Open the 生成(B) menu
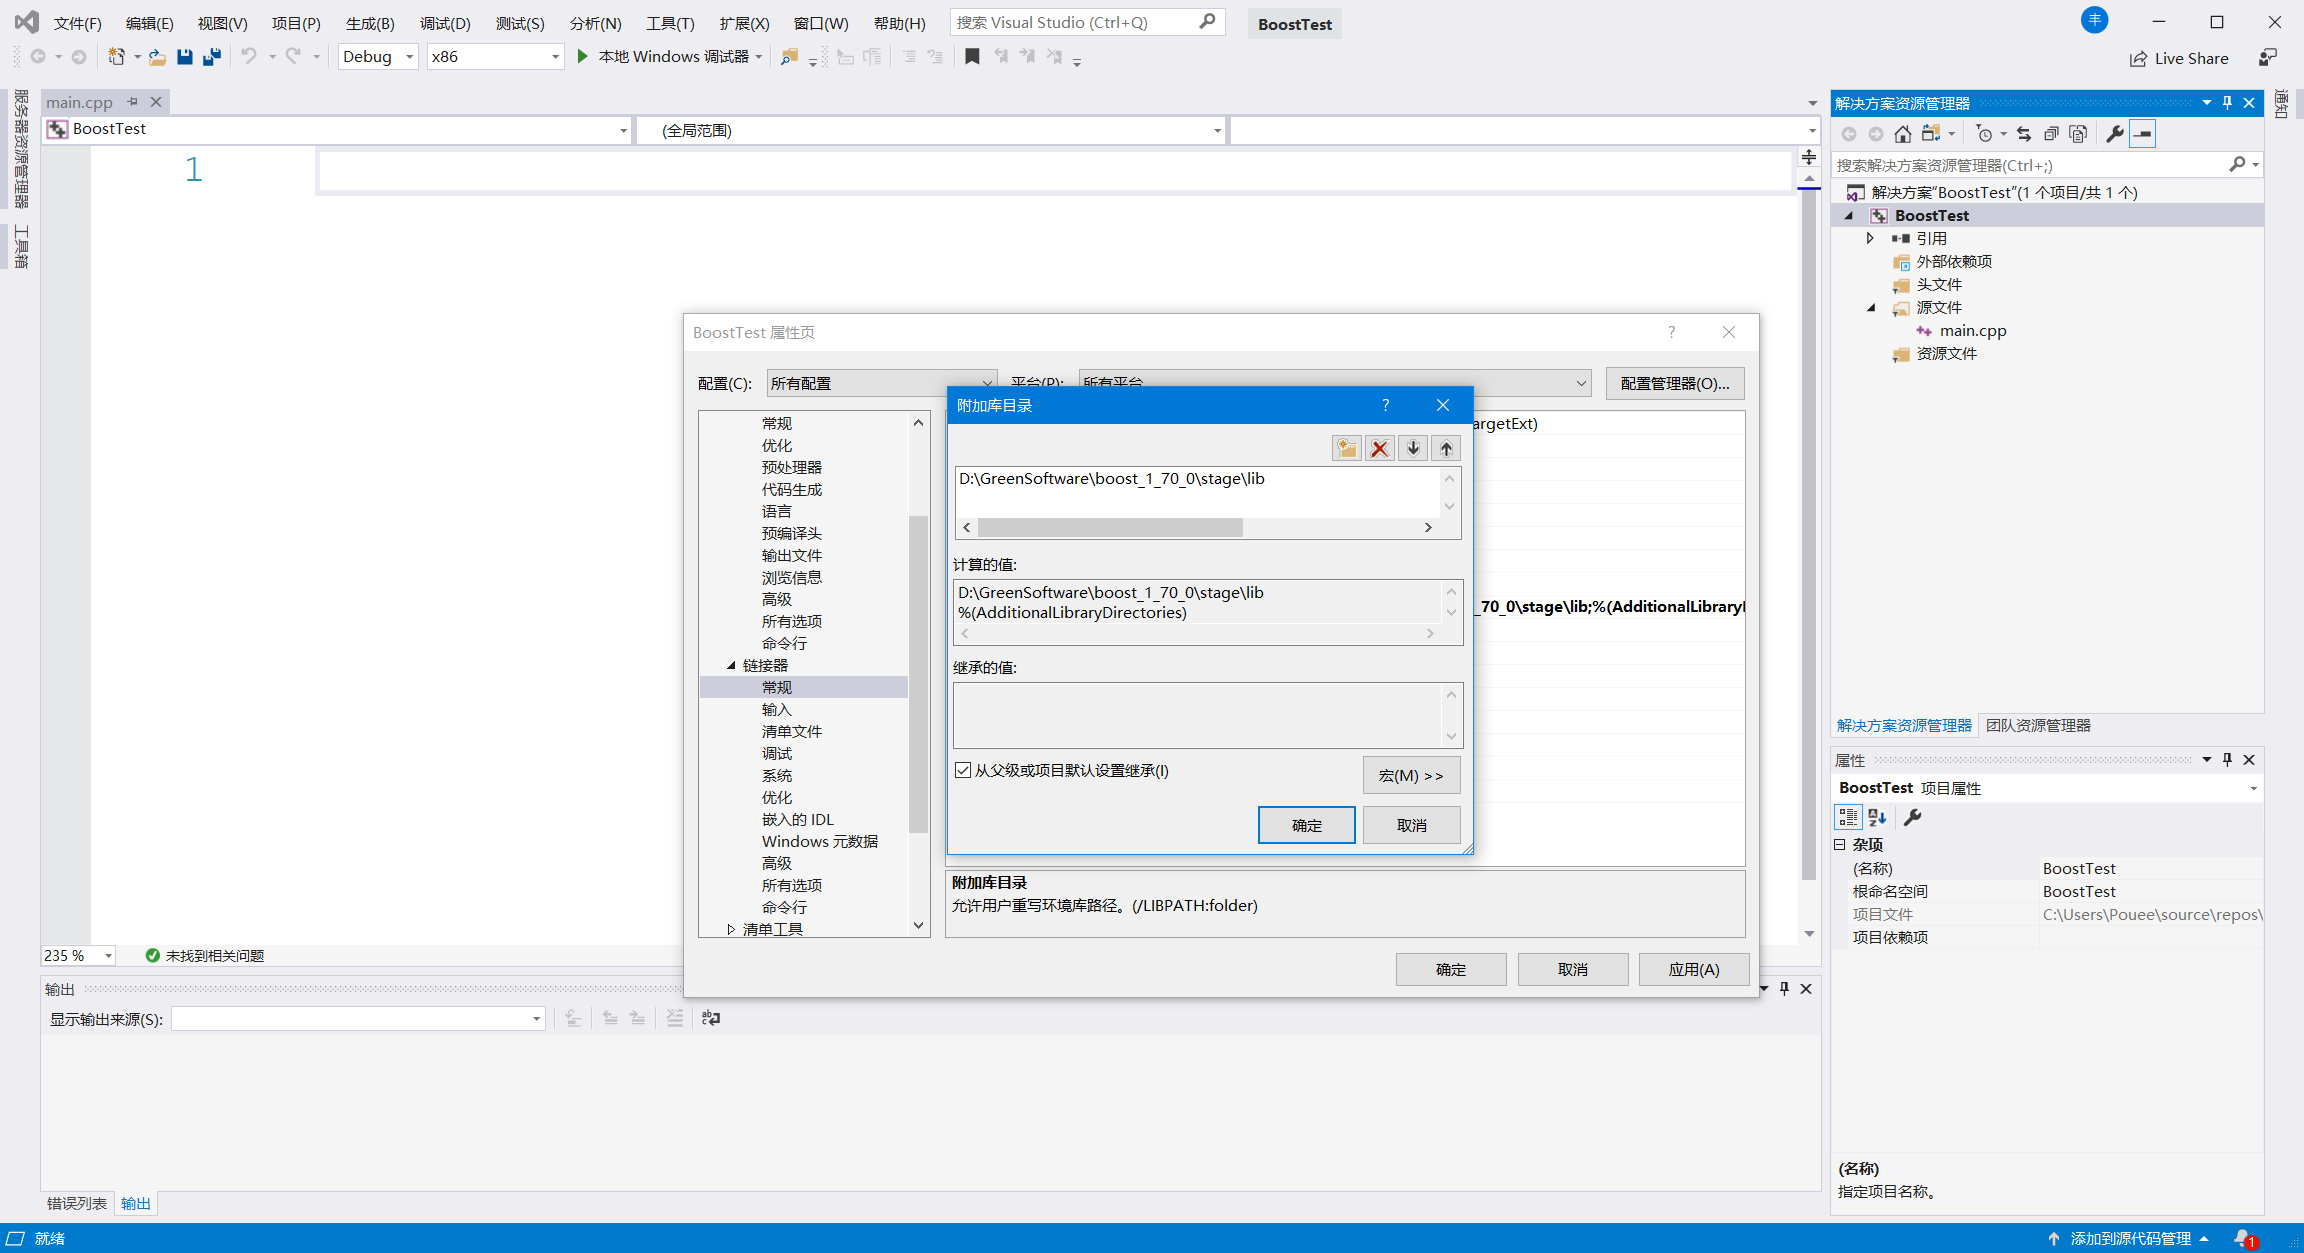Viewport: 2304px width, 1253px height. [x=370, y=23]
